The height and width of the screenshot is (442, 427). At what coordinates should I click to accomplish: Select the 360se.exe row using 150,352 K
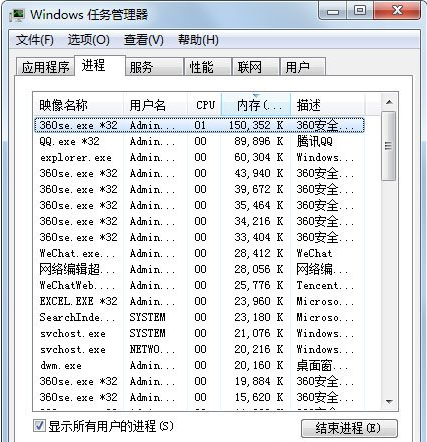point(199,125)
